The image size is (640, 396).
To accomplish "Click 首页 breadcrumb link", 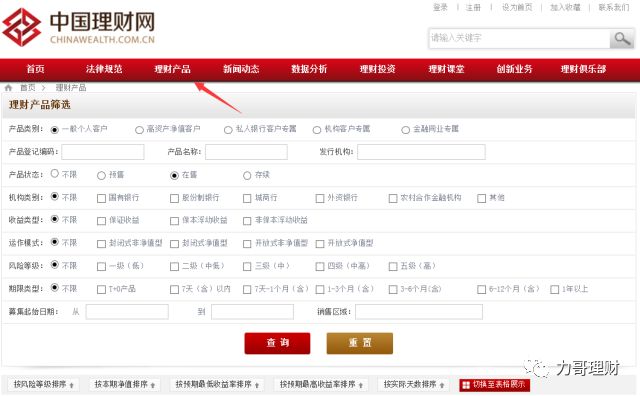I will click(x=28, y=88).
